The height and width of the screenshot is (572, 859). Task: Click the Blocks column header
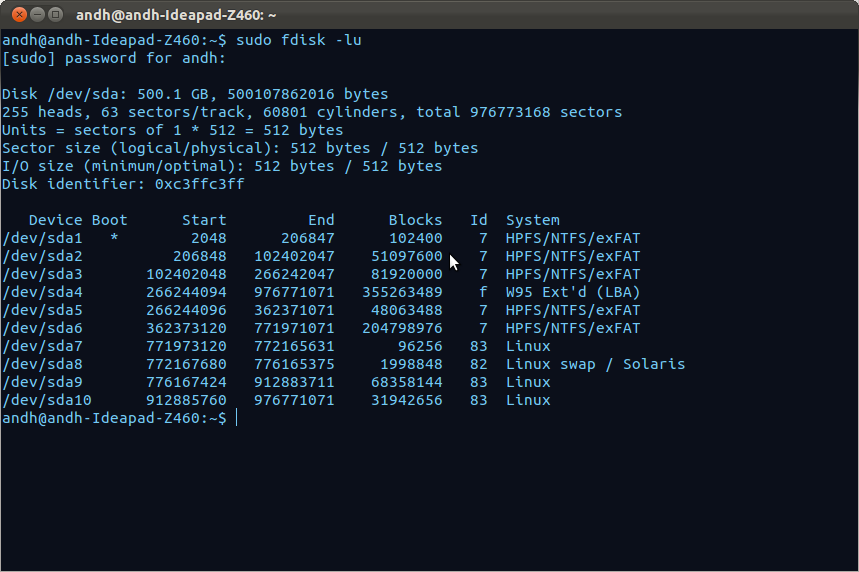(415, 220)
